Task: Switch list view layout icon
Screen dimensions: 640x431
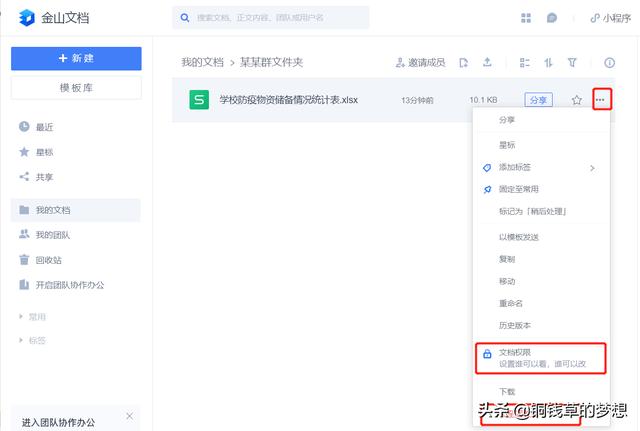Action: click(x=524, y=62)
